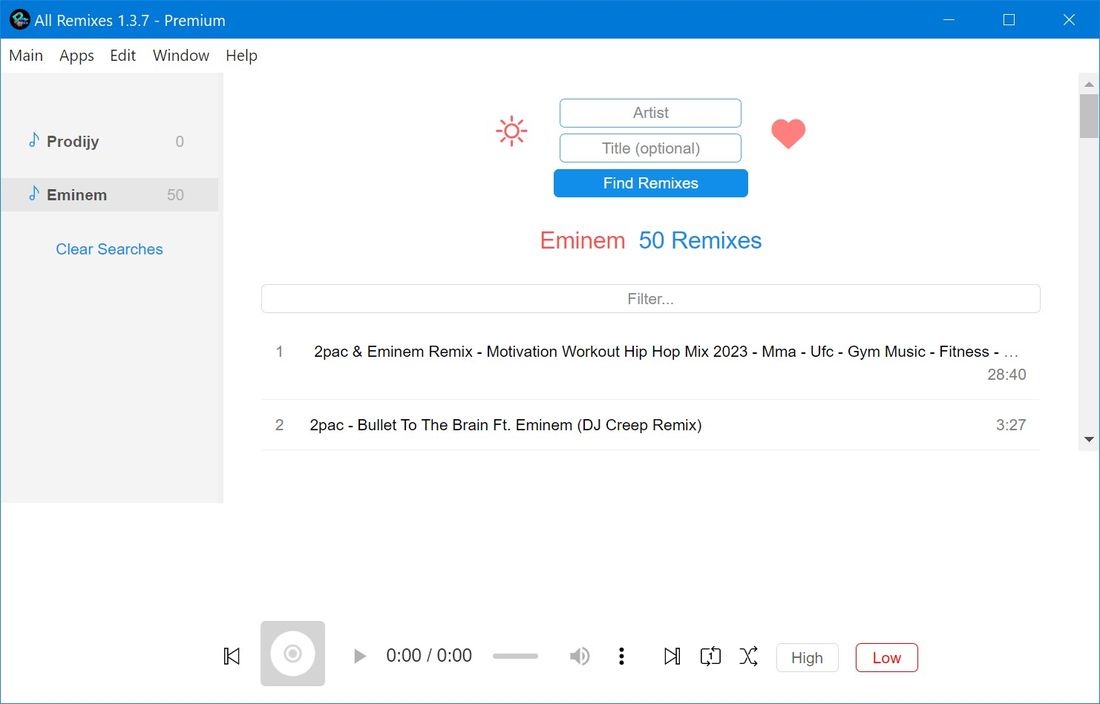This screenshot has height=704, width=1100.
Task: Click the playback progress slider
Action: point(514,656)
